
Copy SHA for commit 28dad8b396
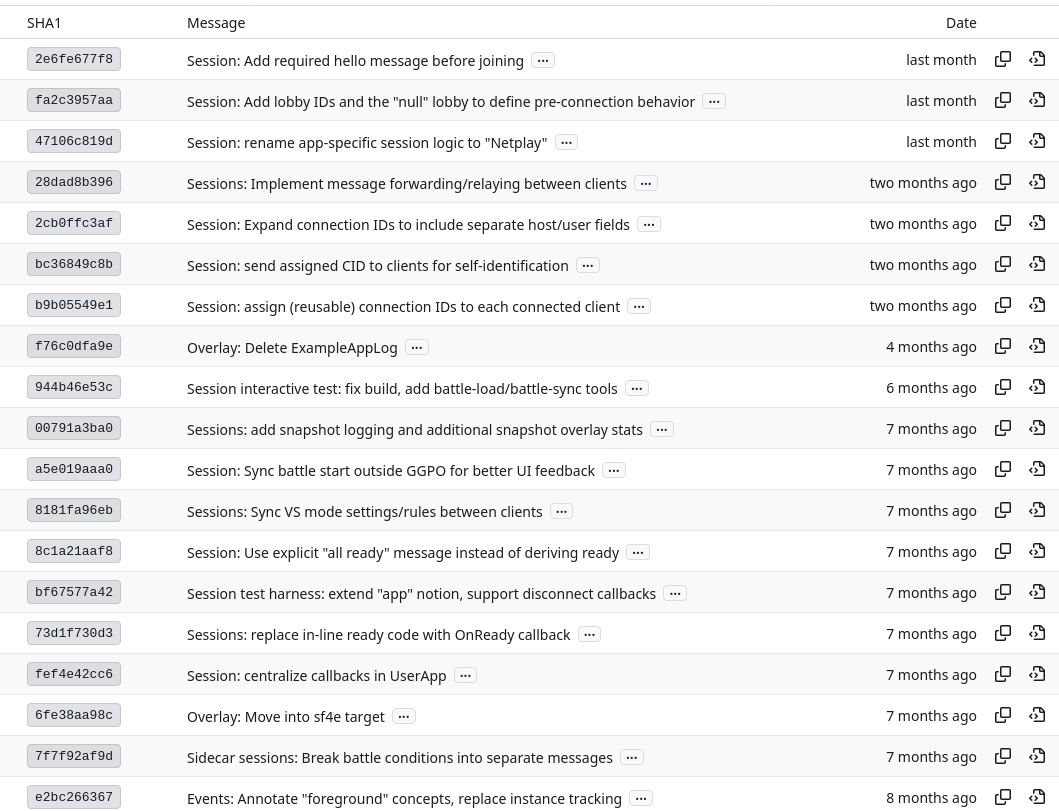click(x=1003, y=182)
